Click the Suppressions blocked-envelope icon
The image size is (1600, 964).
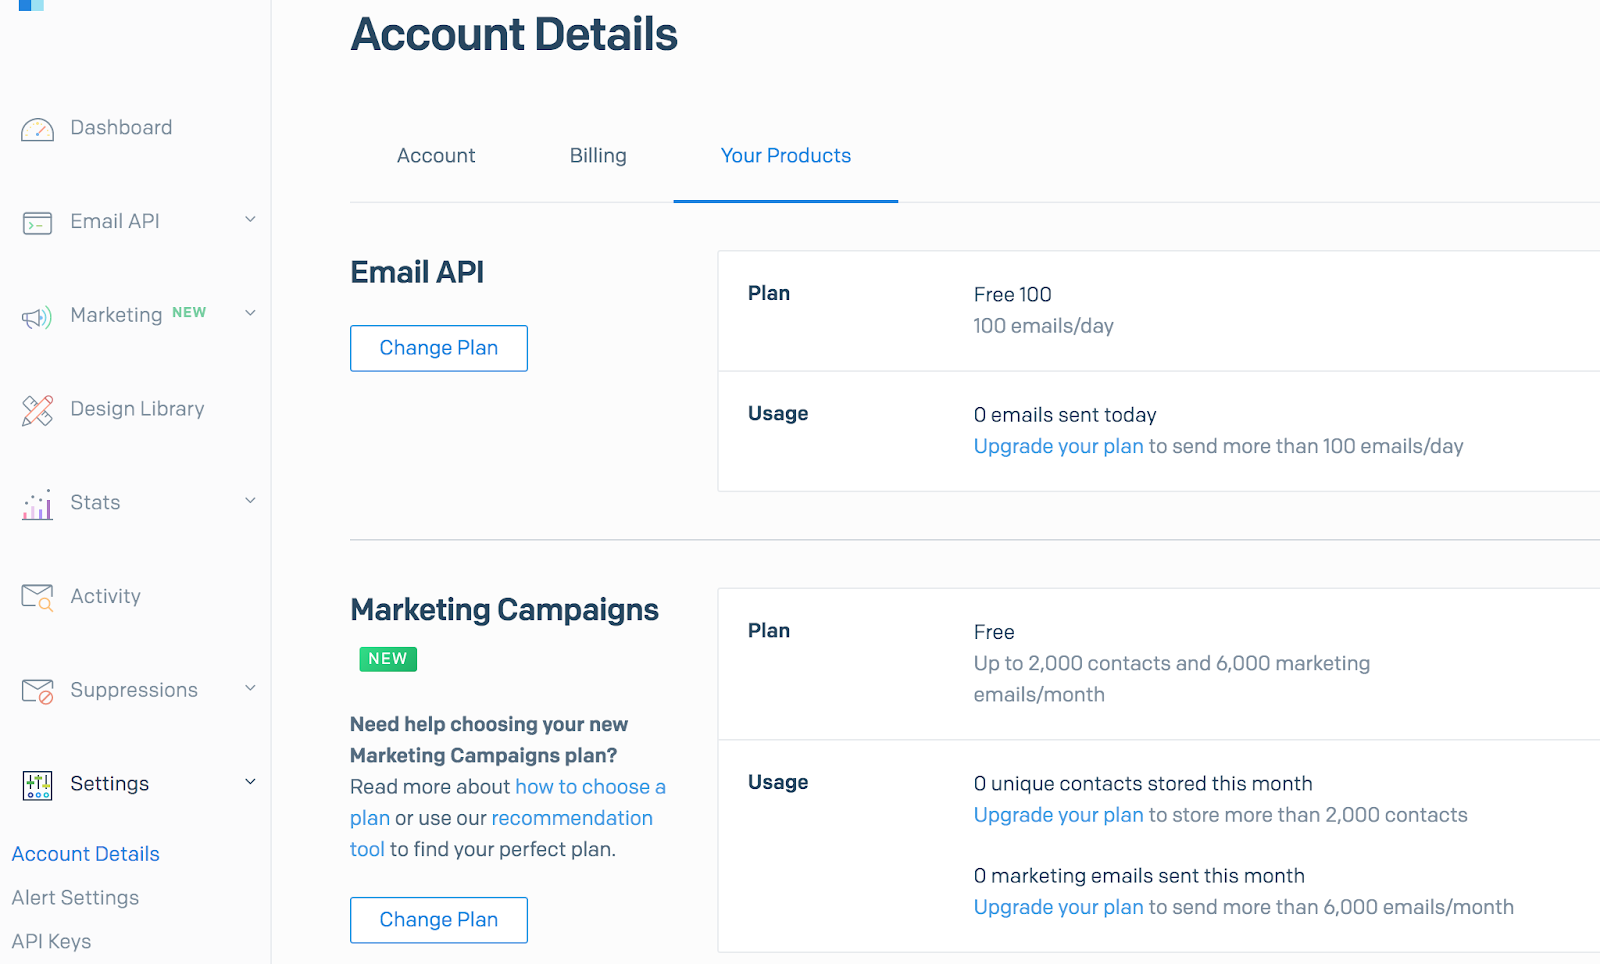pyautogui.click(x=37, y=691)
